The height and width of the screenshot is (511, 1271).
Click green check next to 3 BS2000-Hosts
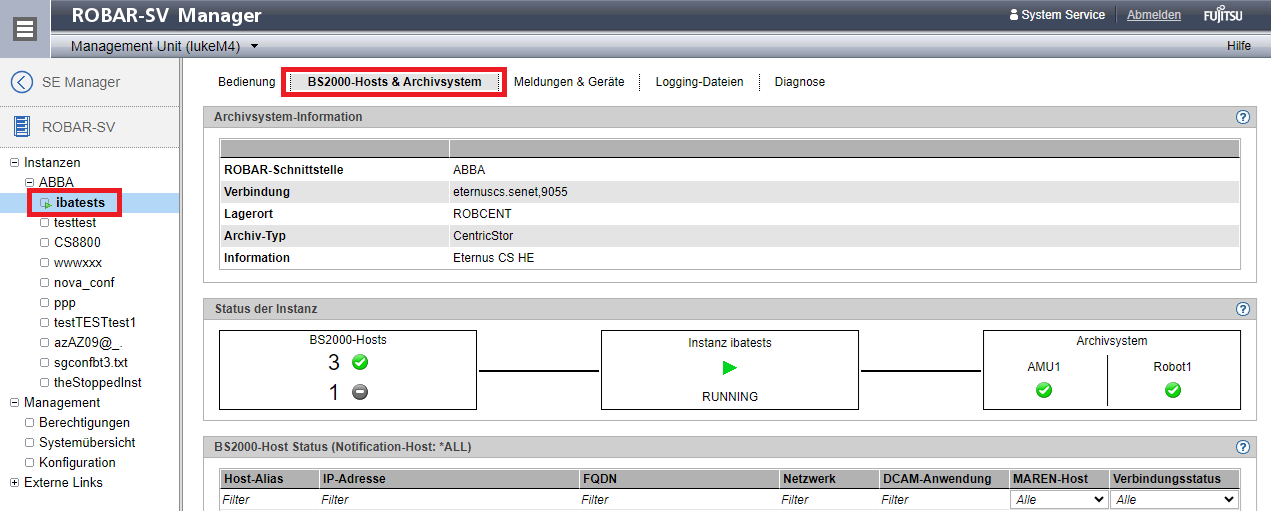[x=360, y=362]
